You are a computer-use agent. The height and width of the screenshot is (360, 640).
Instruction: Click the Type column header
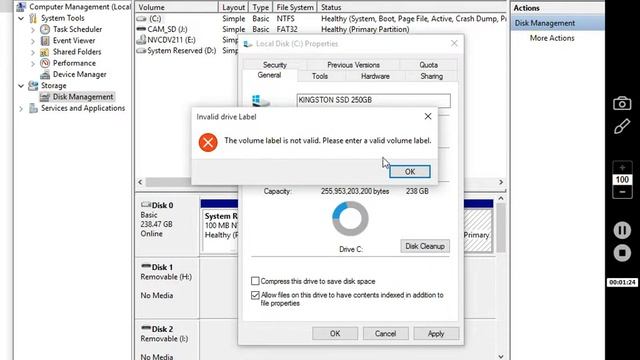click(260, 7)
